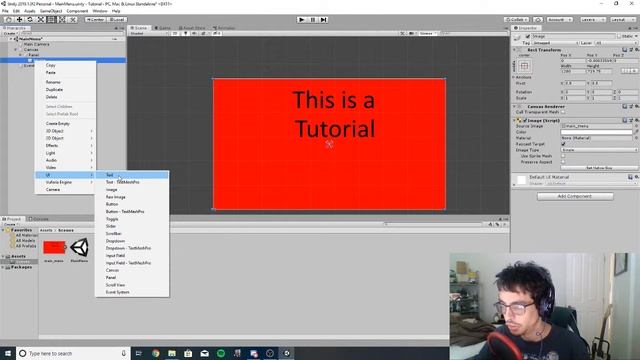Open the GameObject menu in menu bar
This screenshot has width=640, height=360.
(x=51, y=11)
